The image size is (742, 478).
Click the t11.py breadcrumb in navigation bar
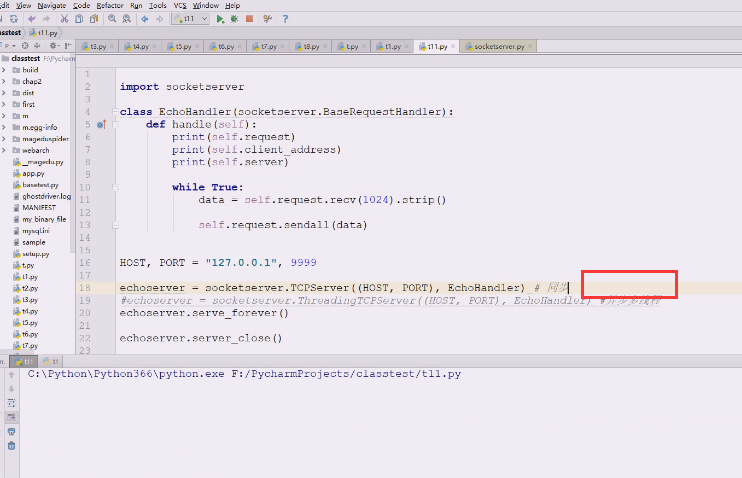[43, 33]
